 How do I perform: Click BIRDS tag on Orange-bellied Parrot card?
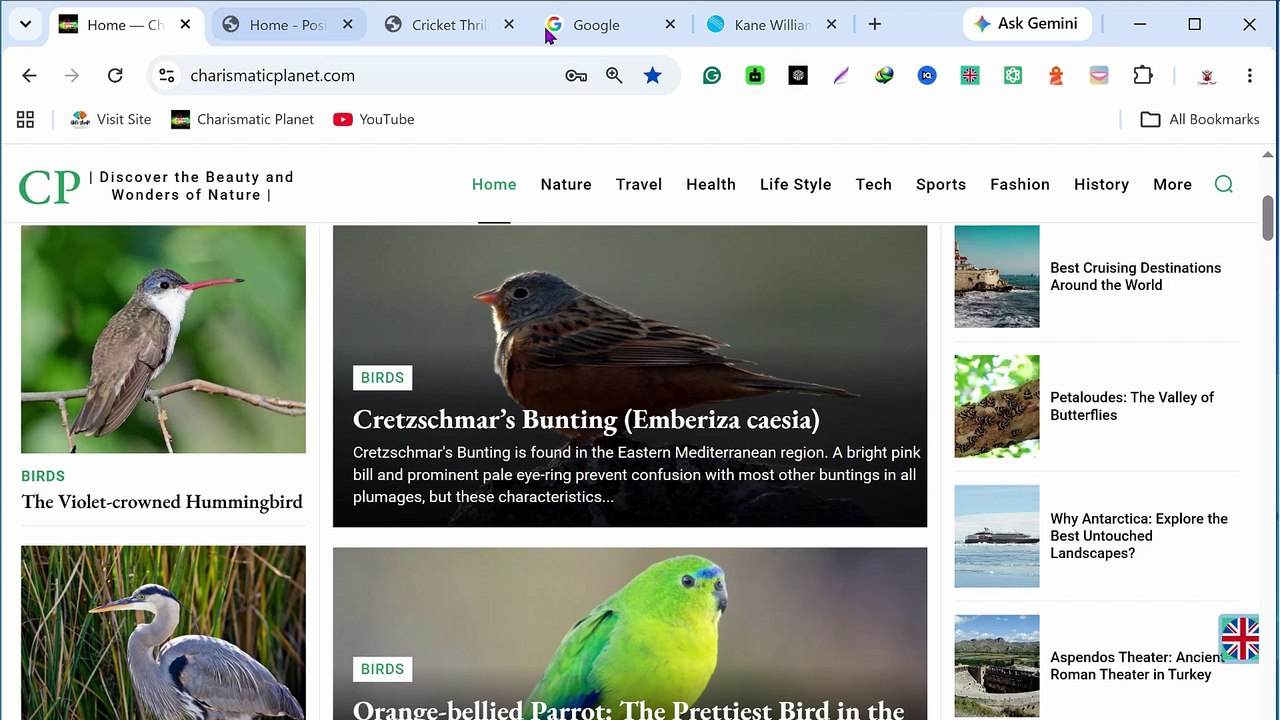(x=382, y=669)
